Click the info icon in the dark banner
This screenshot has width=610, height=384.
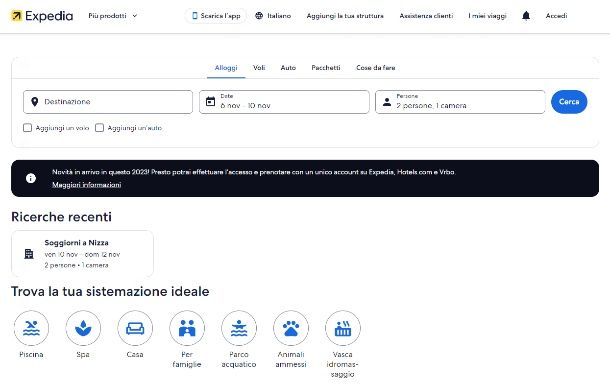pos(31,178)
